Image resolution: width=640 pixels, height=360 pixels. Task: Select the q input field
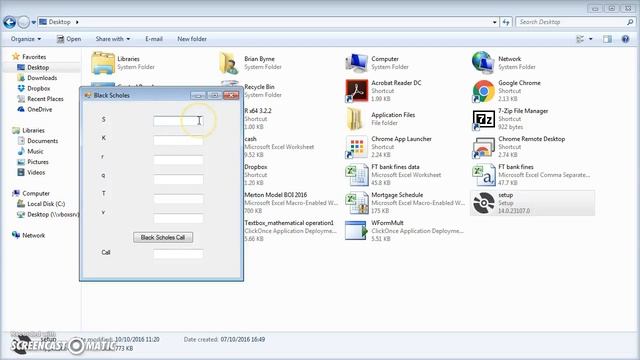point(178,179)
